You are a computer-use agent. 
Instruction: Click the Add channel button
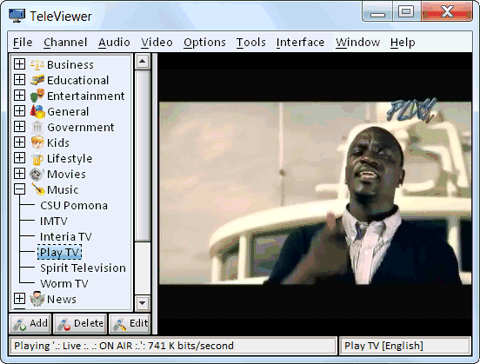click(x=30, y=324)
